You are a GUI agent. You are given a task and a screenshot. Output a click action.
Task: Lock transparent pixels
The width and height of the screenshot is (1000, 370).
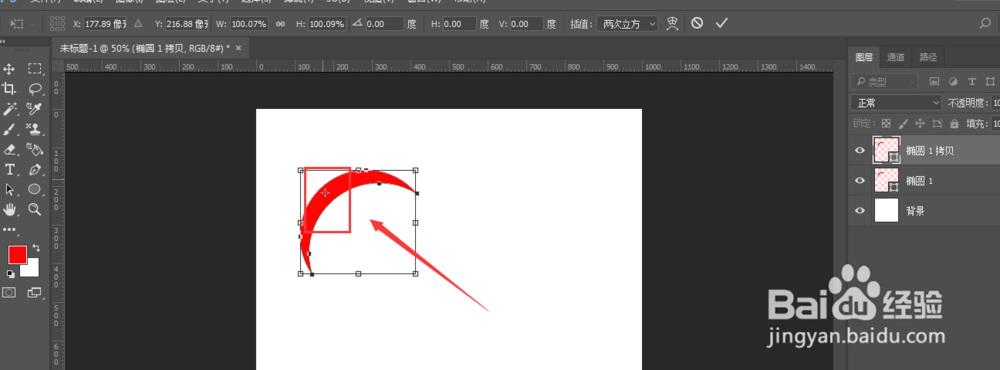(886, 123)
